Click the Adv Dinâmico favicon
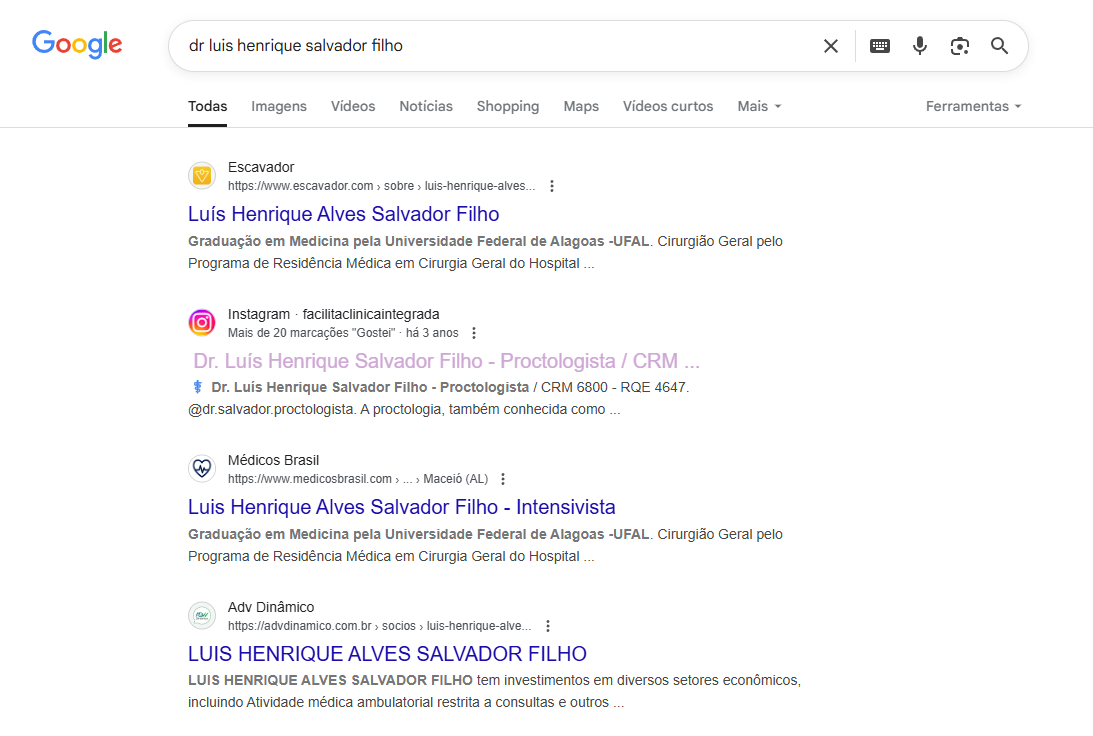 [202, 615]
